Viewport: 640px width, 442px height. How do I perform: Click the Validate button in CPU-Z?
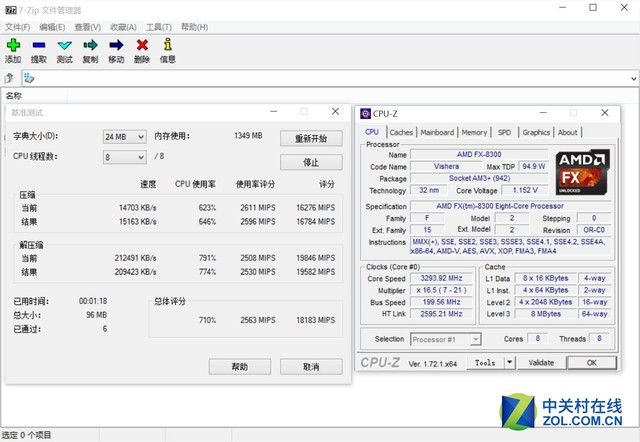541,363
